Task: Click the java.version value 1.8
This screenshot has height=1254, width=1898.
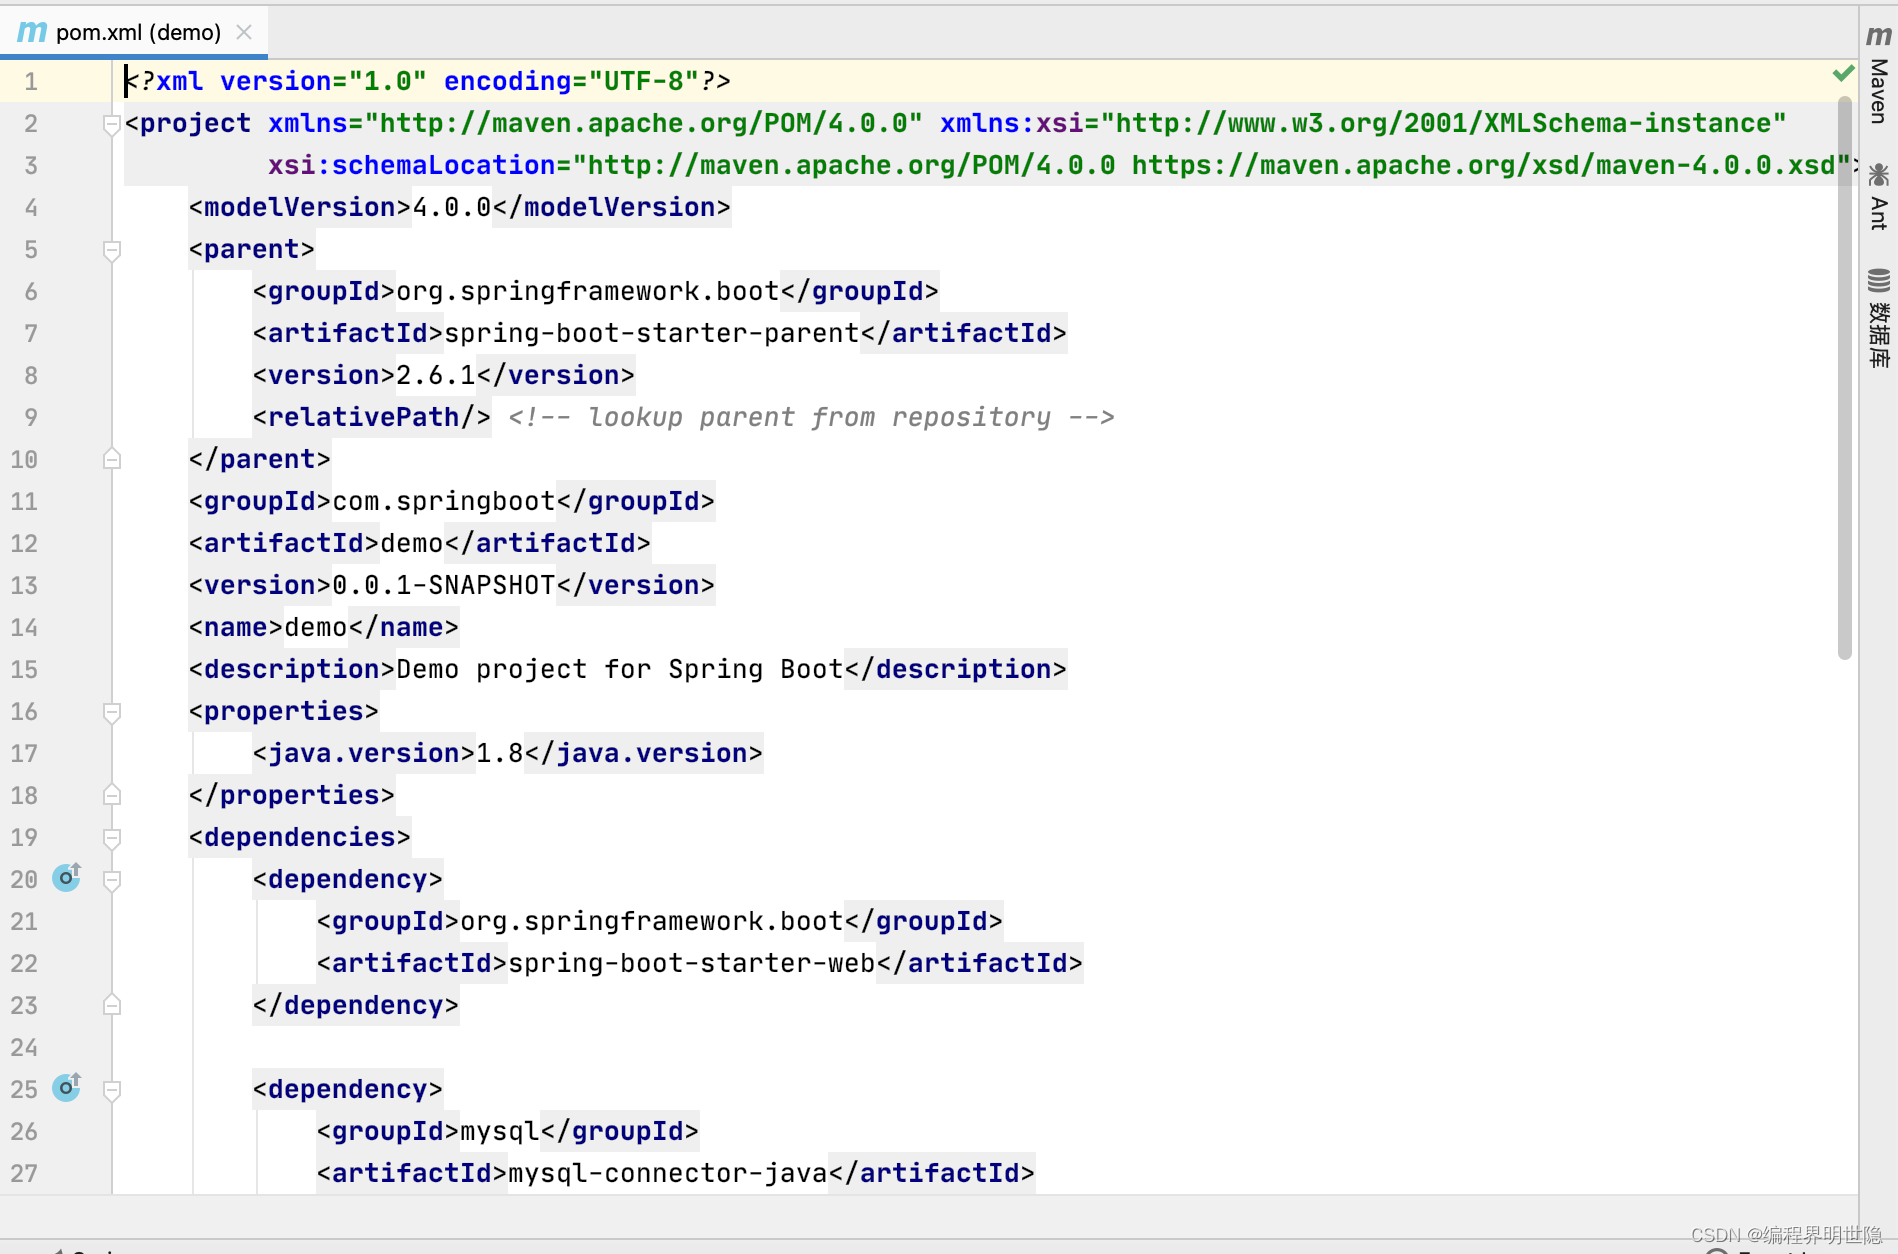Action: point(500,753)
